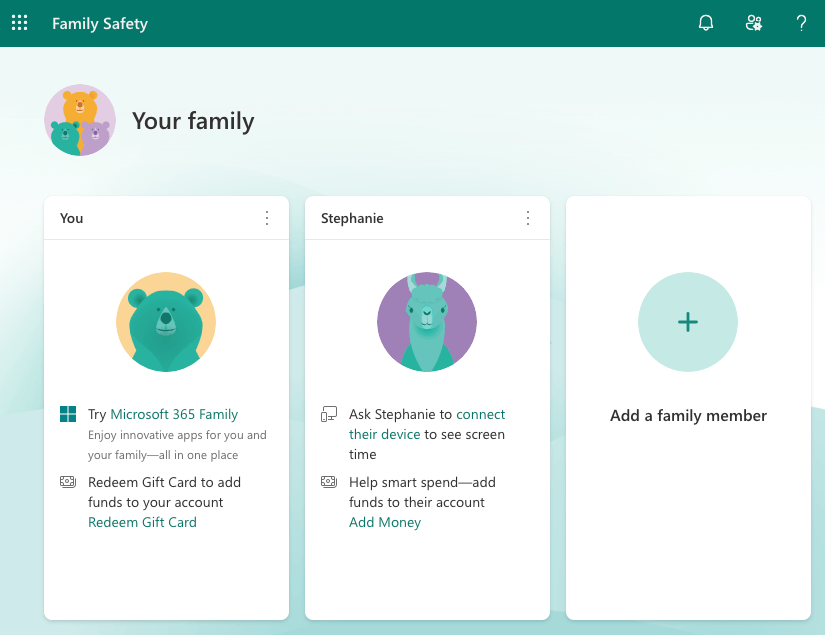Open the app launcher grid icon
Image resolution: width=825 pixels, height=635 pixels.
point(19,22)
